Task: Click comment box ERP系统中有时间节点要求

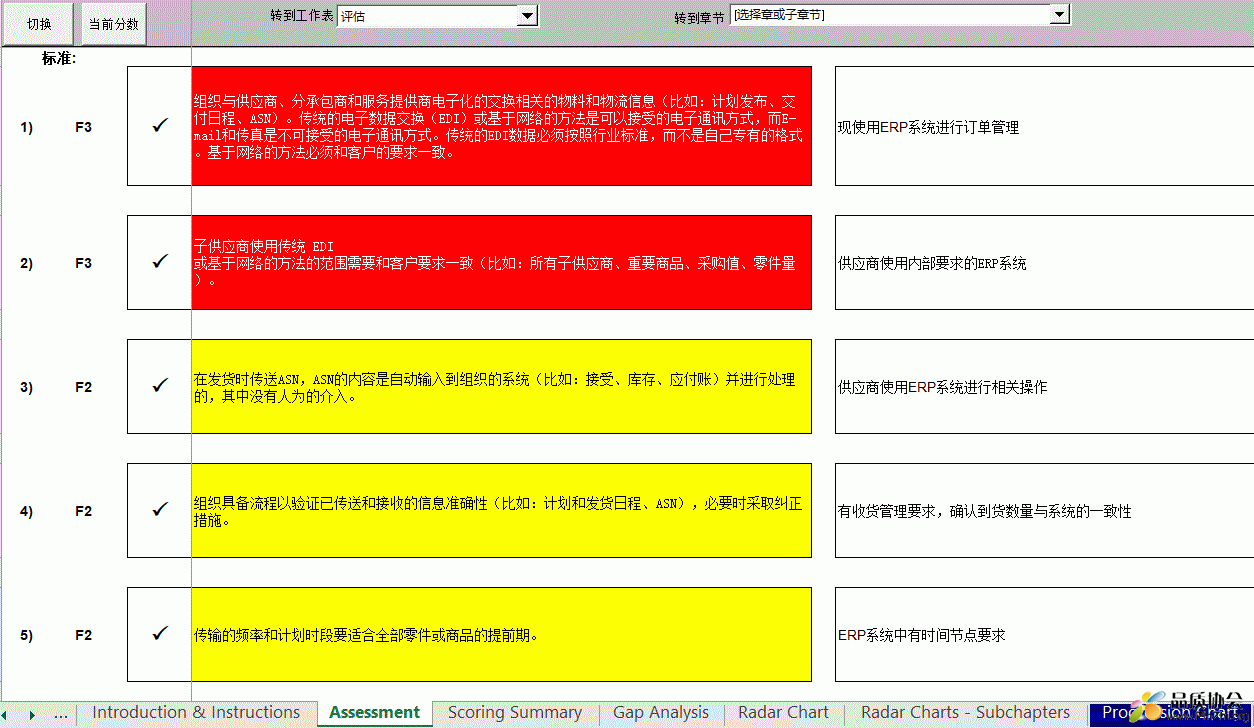Action: coord(1044,634)
